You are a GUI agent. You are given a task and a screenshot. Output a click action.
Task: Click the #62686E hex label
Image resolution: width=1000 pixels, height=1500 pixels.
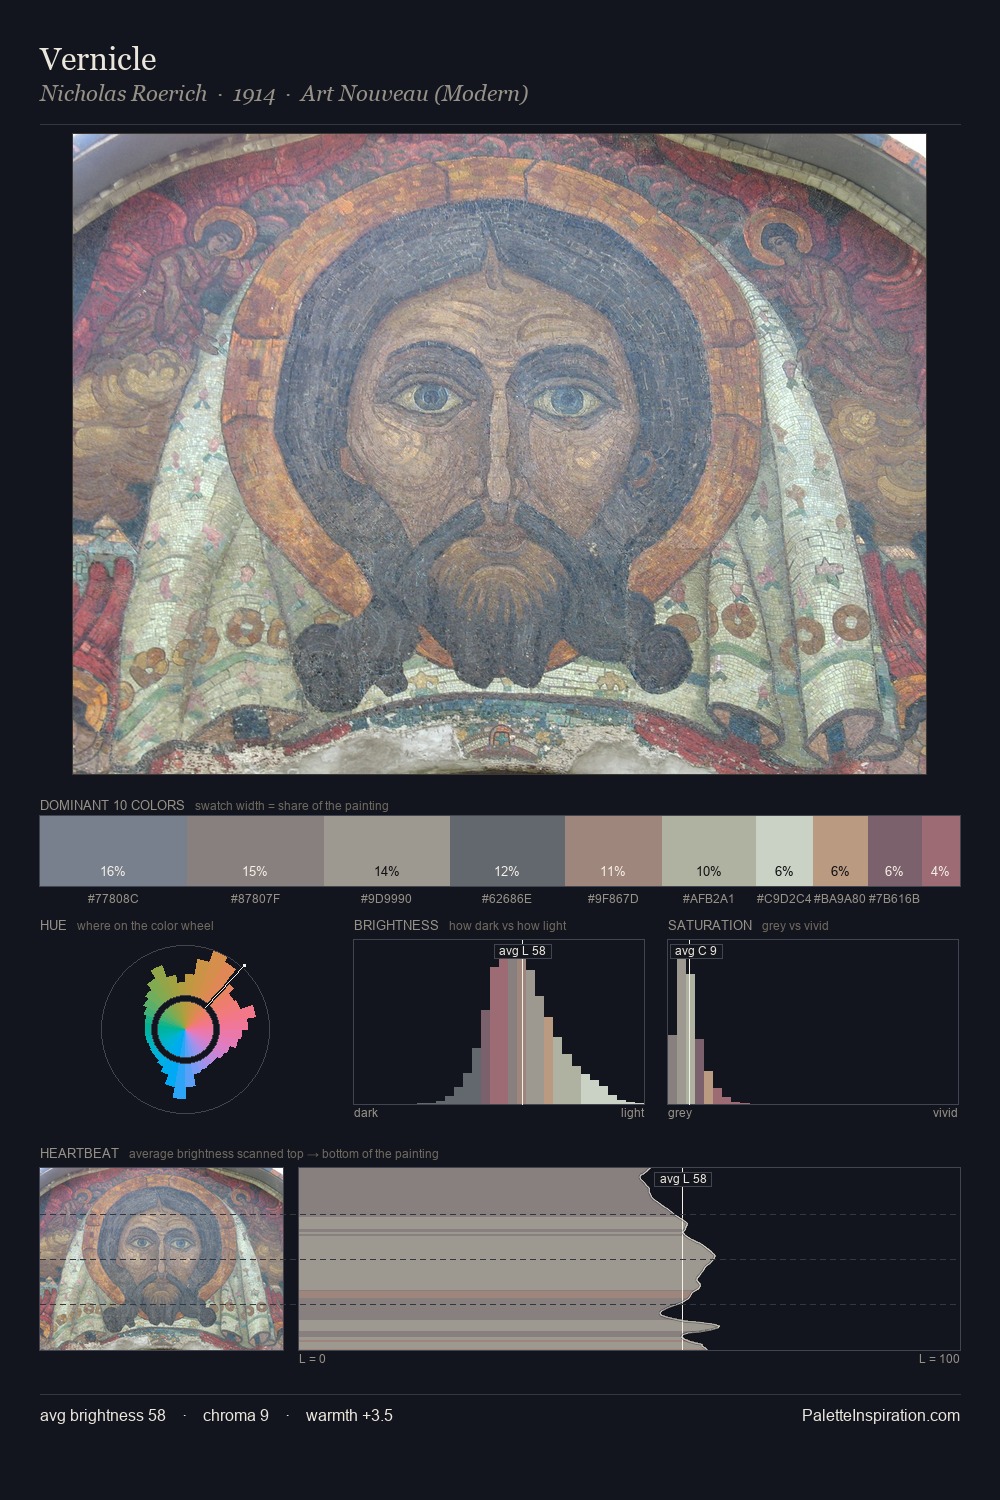(507, 899)
